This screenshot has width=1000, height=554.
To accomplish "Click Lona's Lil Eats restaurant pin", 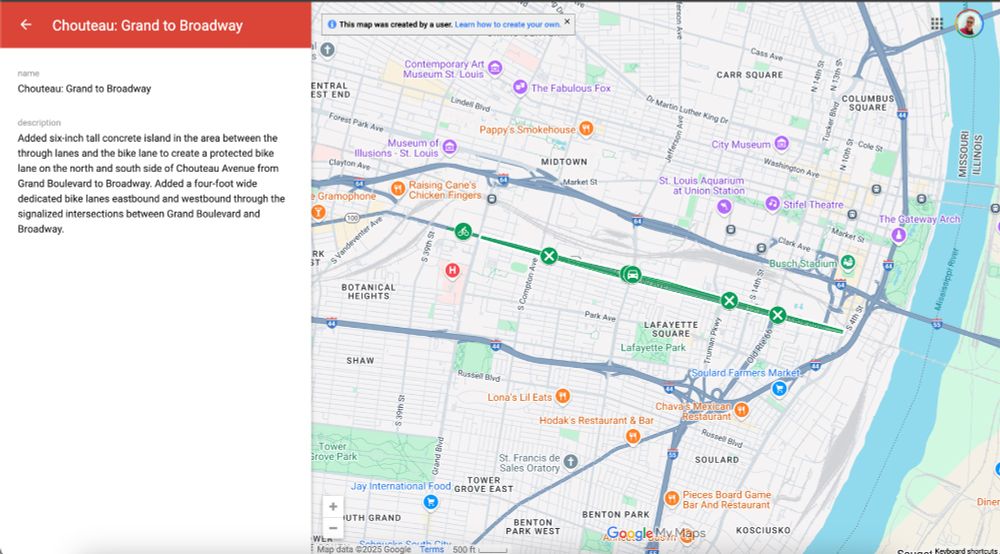I will [x=562, y=397].
